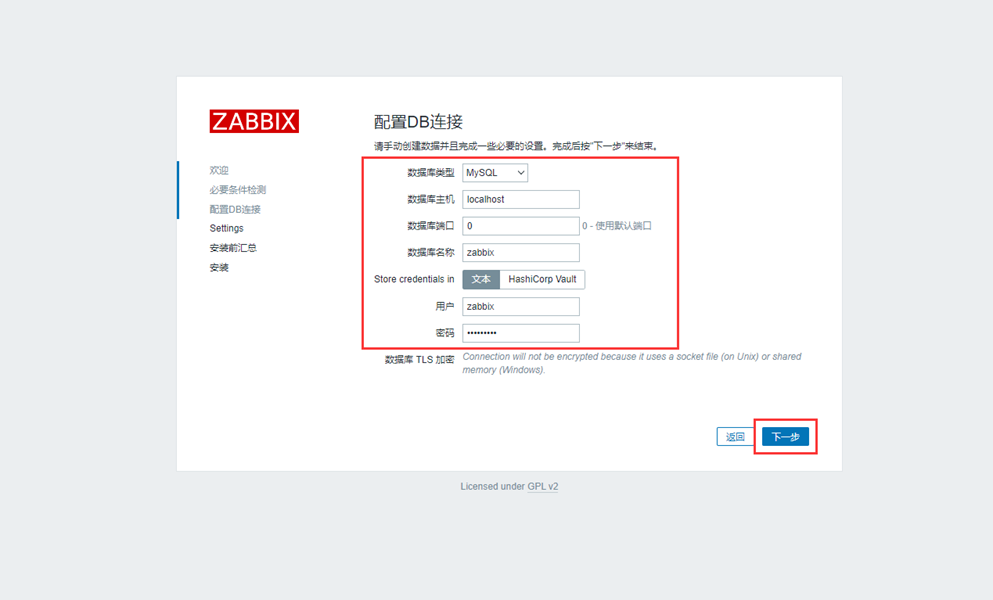Select 必要条件检测 step in sidebar
Viewport: 993px width, 600px height.
tap(237, 190)
